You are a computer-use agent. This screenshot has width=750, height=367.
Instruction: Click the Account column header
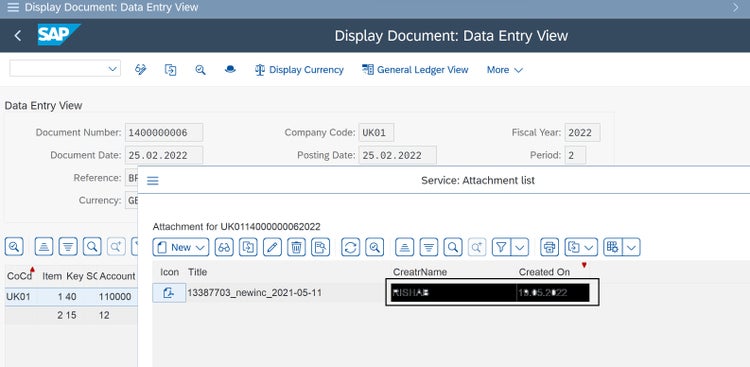coord(117,276)
